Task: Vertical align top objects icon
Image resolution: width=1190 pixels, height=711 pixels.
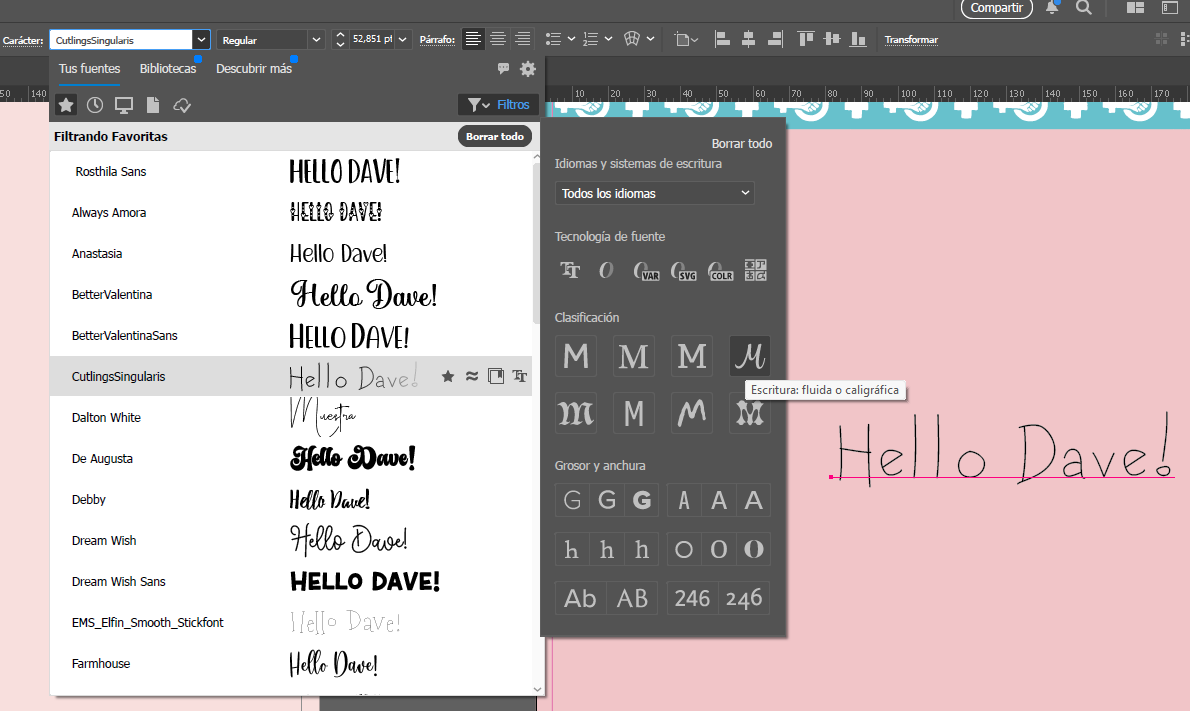Action: [806, 39]
